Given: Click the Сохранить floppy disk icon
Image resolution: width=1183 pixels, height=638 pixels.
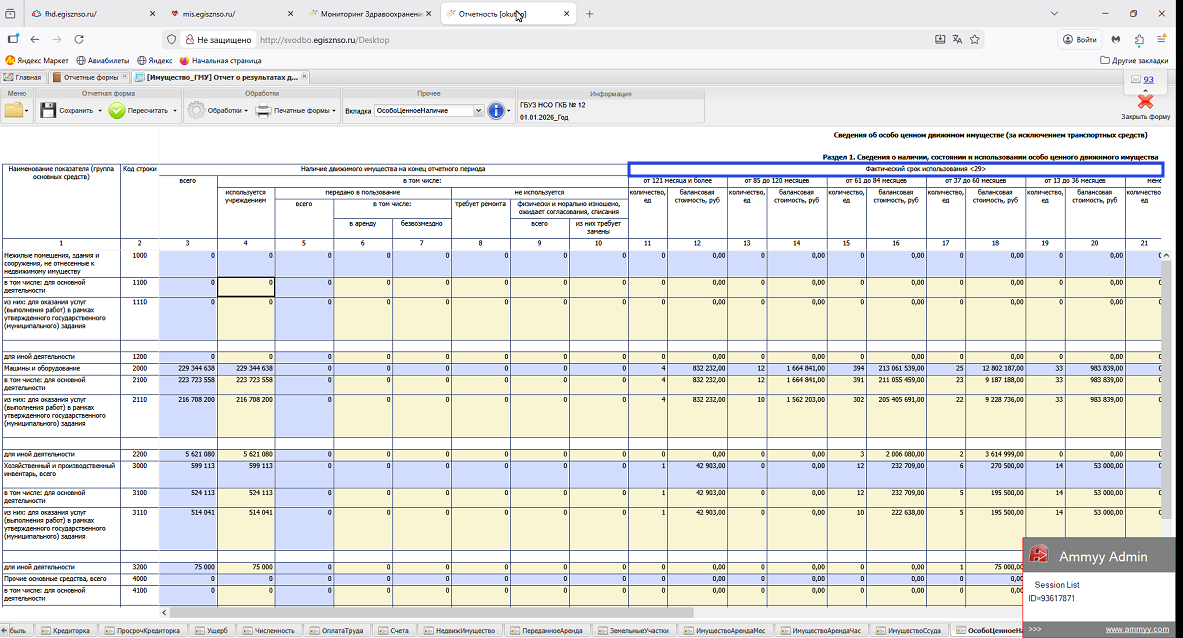Looking at the screenshot, I should point(48,111).
